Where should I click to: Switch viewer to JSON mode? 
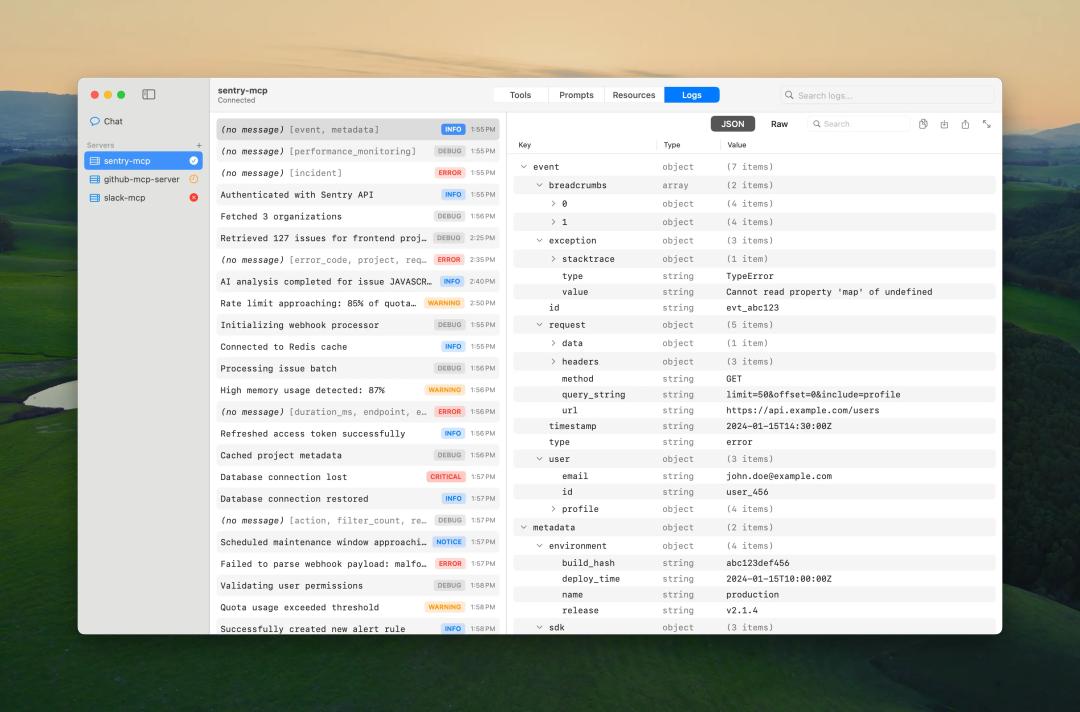(733, 124)
